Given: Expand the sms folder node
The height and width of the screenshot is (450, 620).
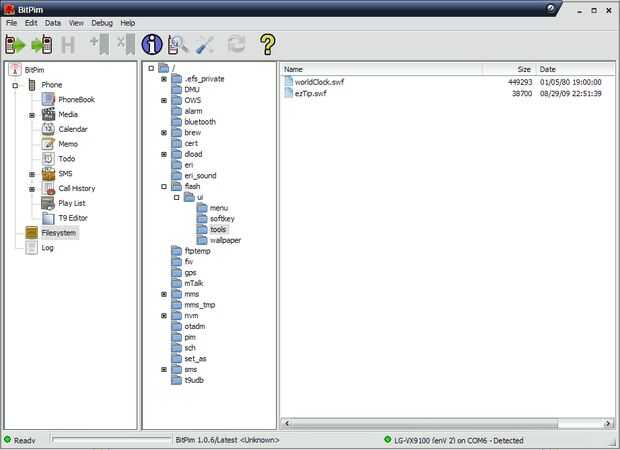Looking at the screenshot, I should 164,369.
